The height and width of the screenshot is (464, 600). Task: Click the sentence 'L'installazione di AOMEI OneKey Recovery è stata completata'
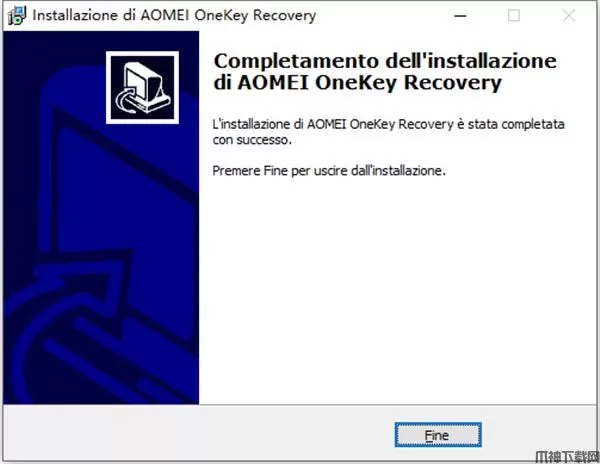click(x=388, y=124)
